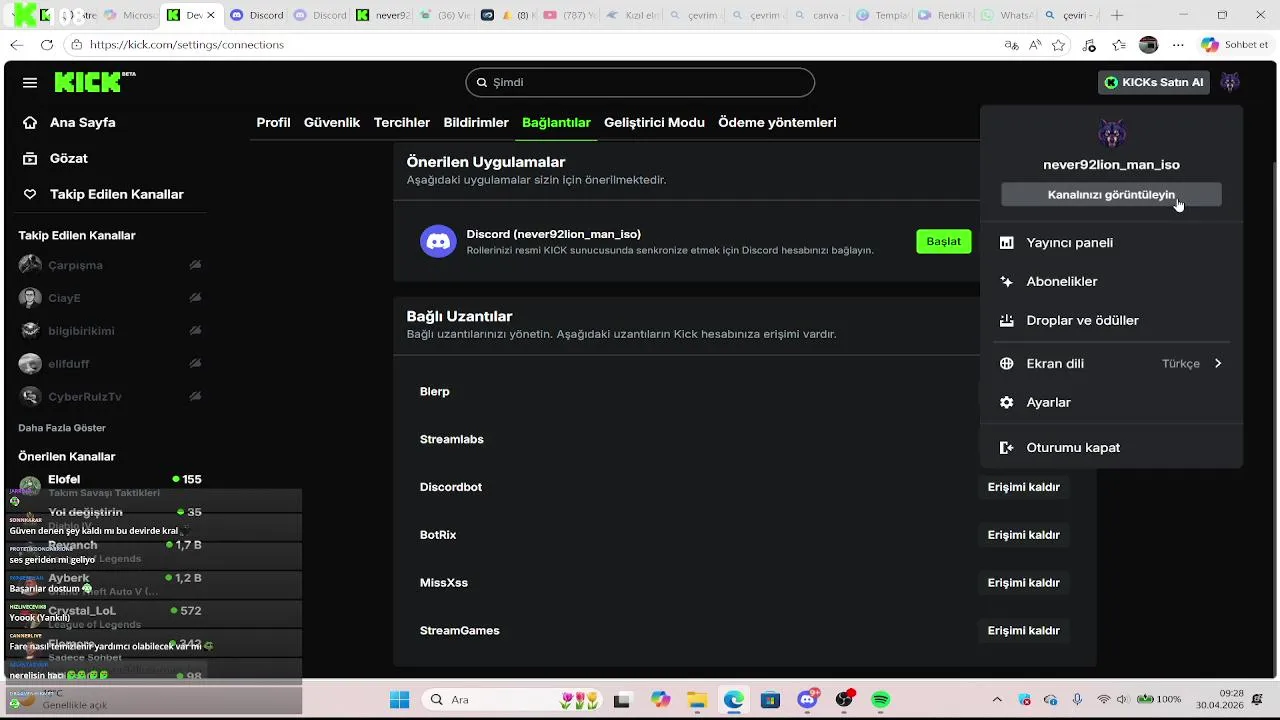Reload the page with the refresh icon

(x=47, y=45)
